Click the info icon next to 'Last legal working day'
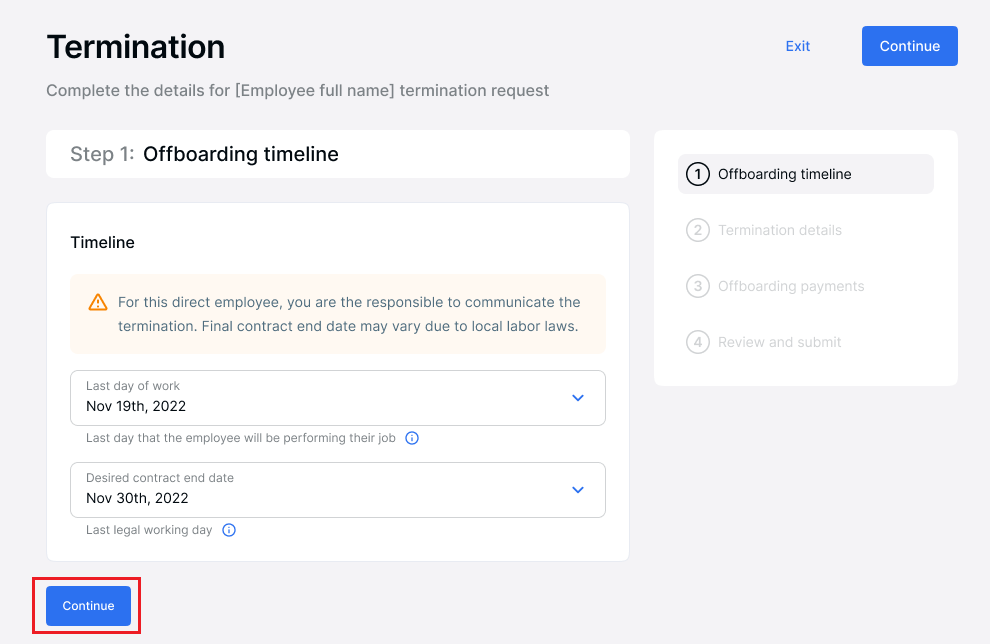The height and width of the screenshot is (644, 990). click(228, 530)
